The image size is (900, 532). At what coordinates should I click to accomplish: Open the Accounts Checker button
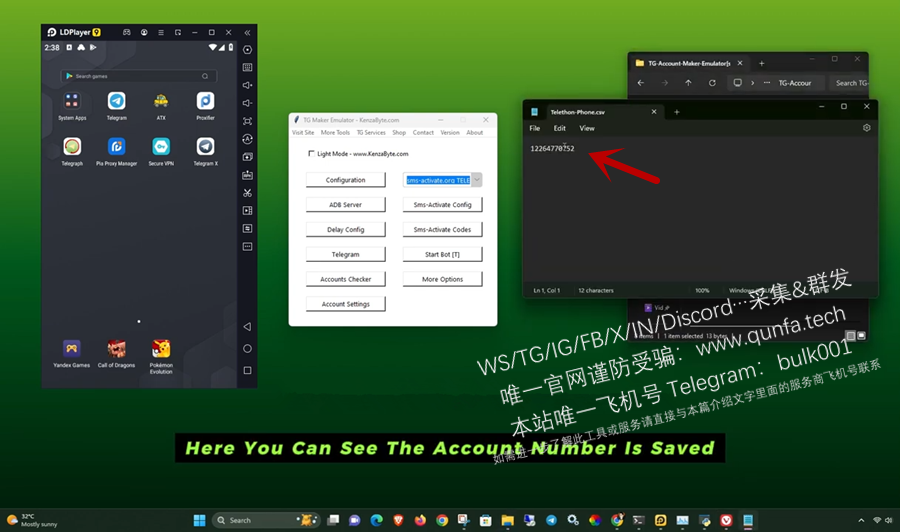[x=346, y=279]
